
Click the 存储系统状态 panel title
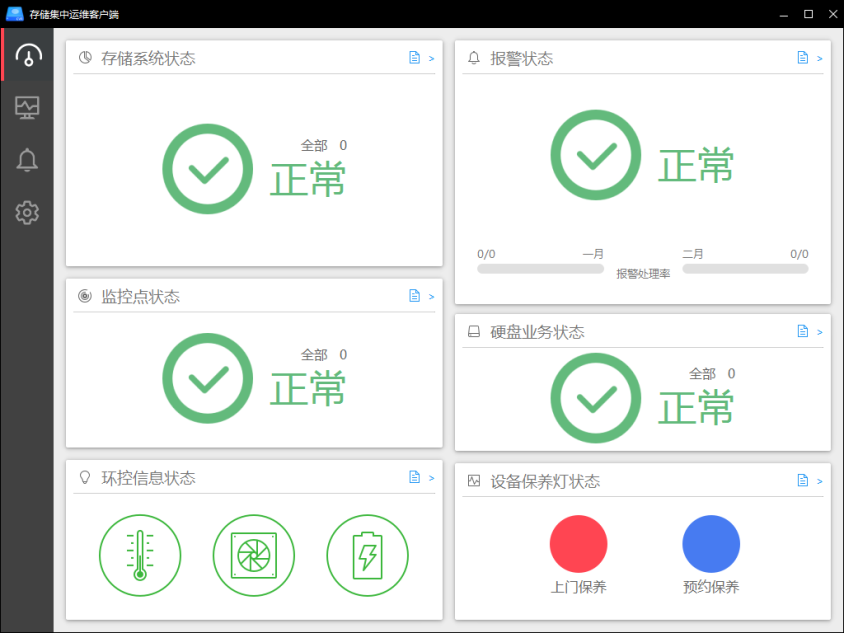(x=148, y=58)
